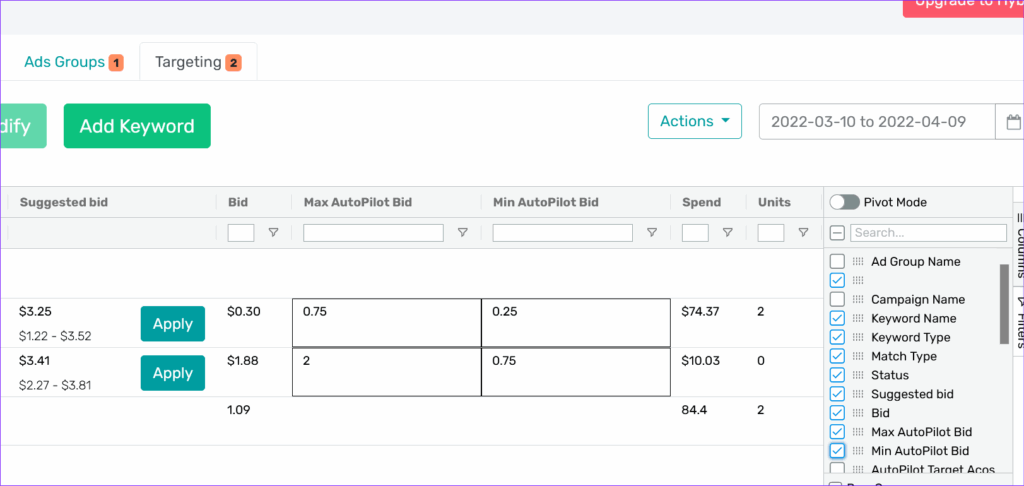Uncheck the Status column checkbox

[837, 375]
